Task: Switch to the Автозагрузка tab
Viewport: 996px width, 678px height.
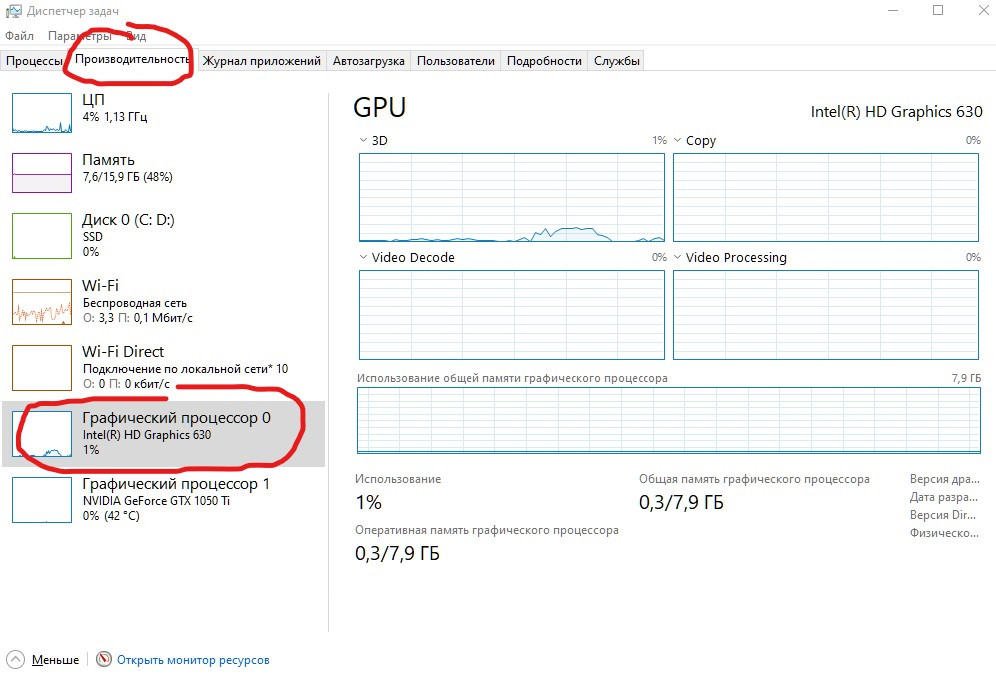Action: pyautogui.click(x=368, y=61)
